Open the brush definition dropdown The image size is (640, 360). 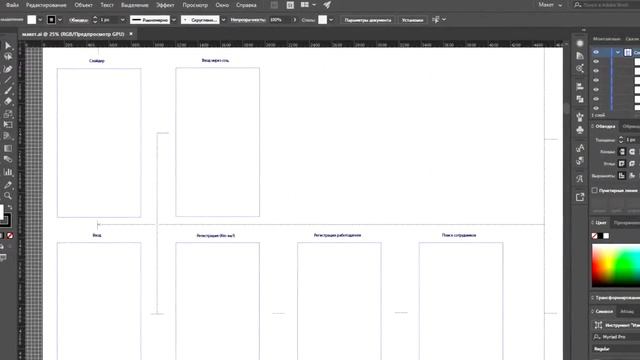[223, 20]
